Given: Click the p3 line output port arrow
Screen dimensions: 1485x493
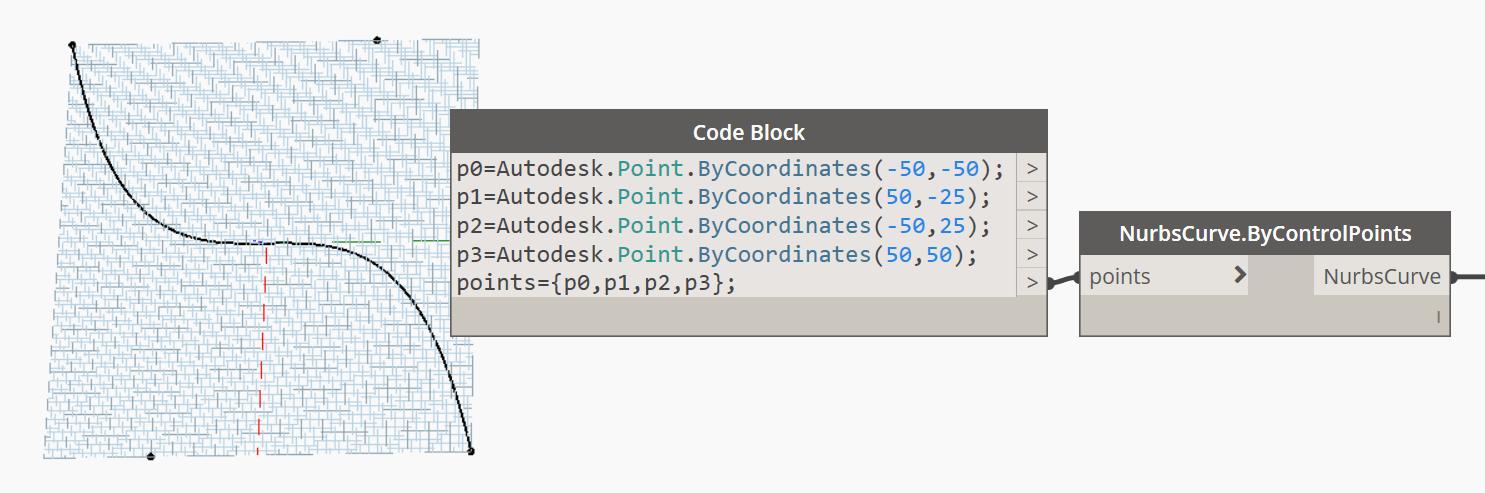Looking at the screenshot, I should pos(1031,255).
